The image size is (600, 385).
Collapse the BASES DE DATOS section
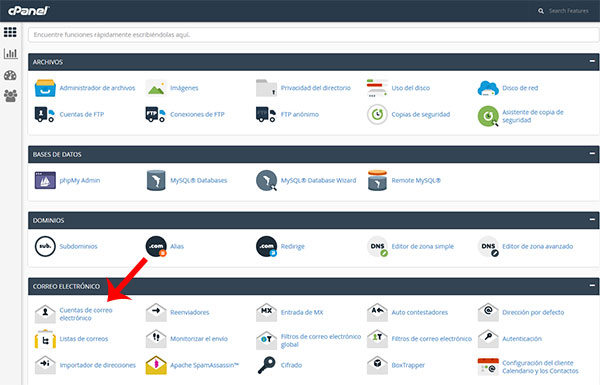coord(592,154)
